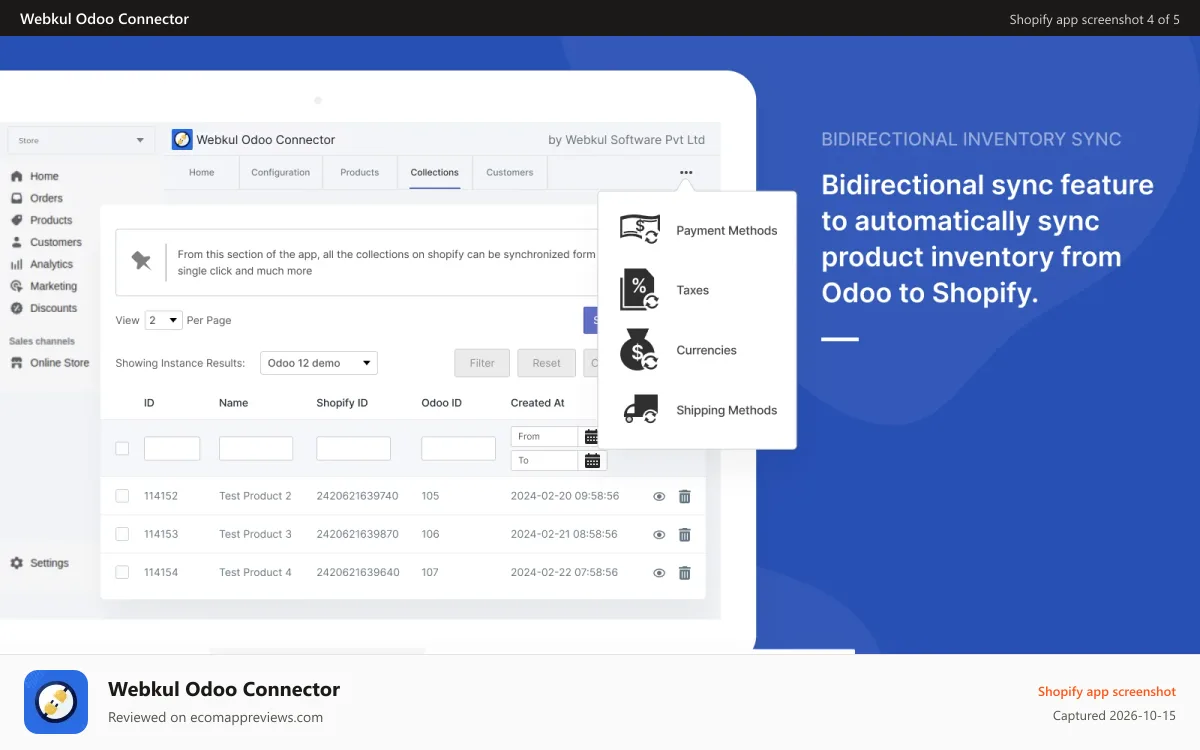Switch to the Configuration tab
1200x750 pixels.
(281, 172)
